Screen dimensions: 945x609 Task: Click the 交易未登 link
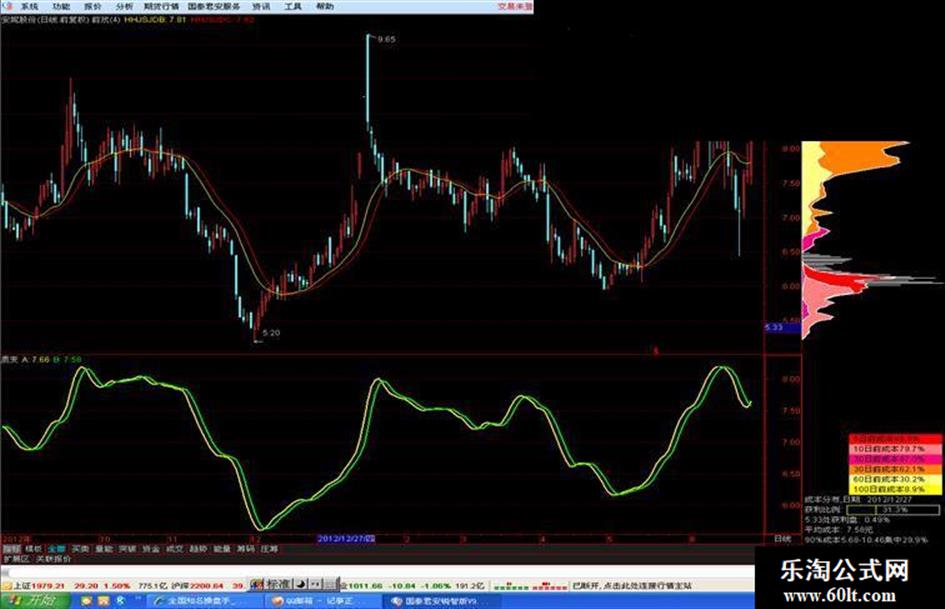coord(515,6)
